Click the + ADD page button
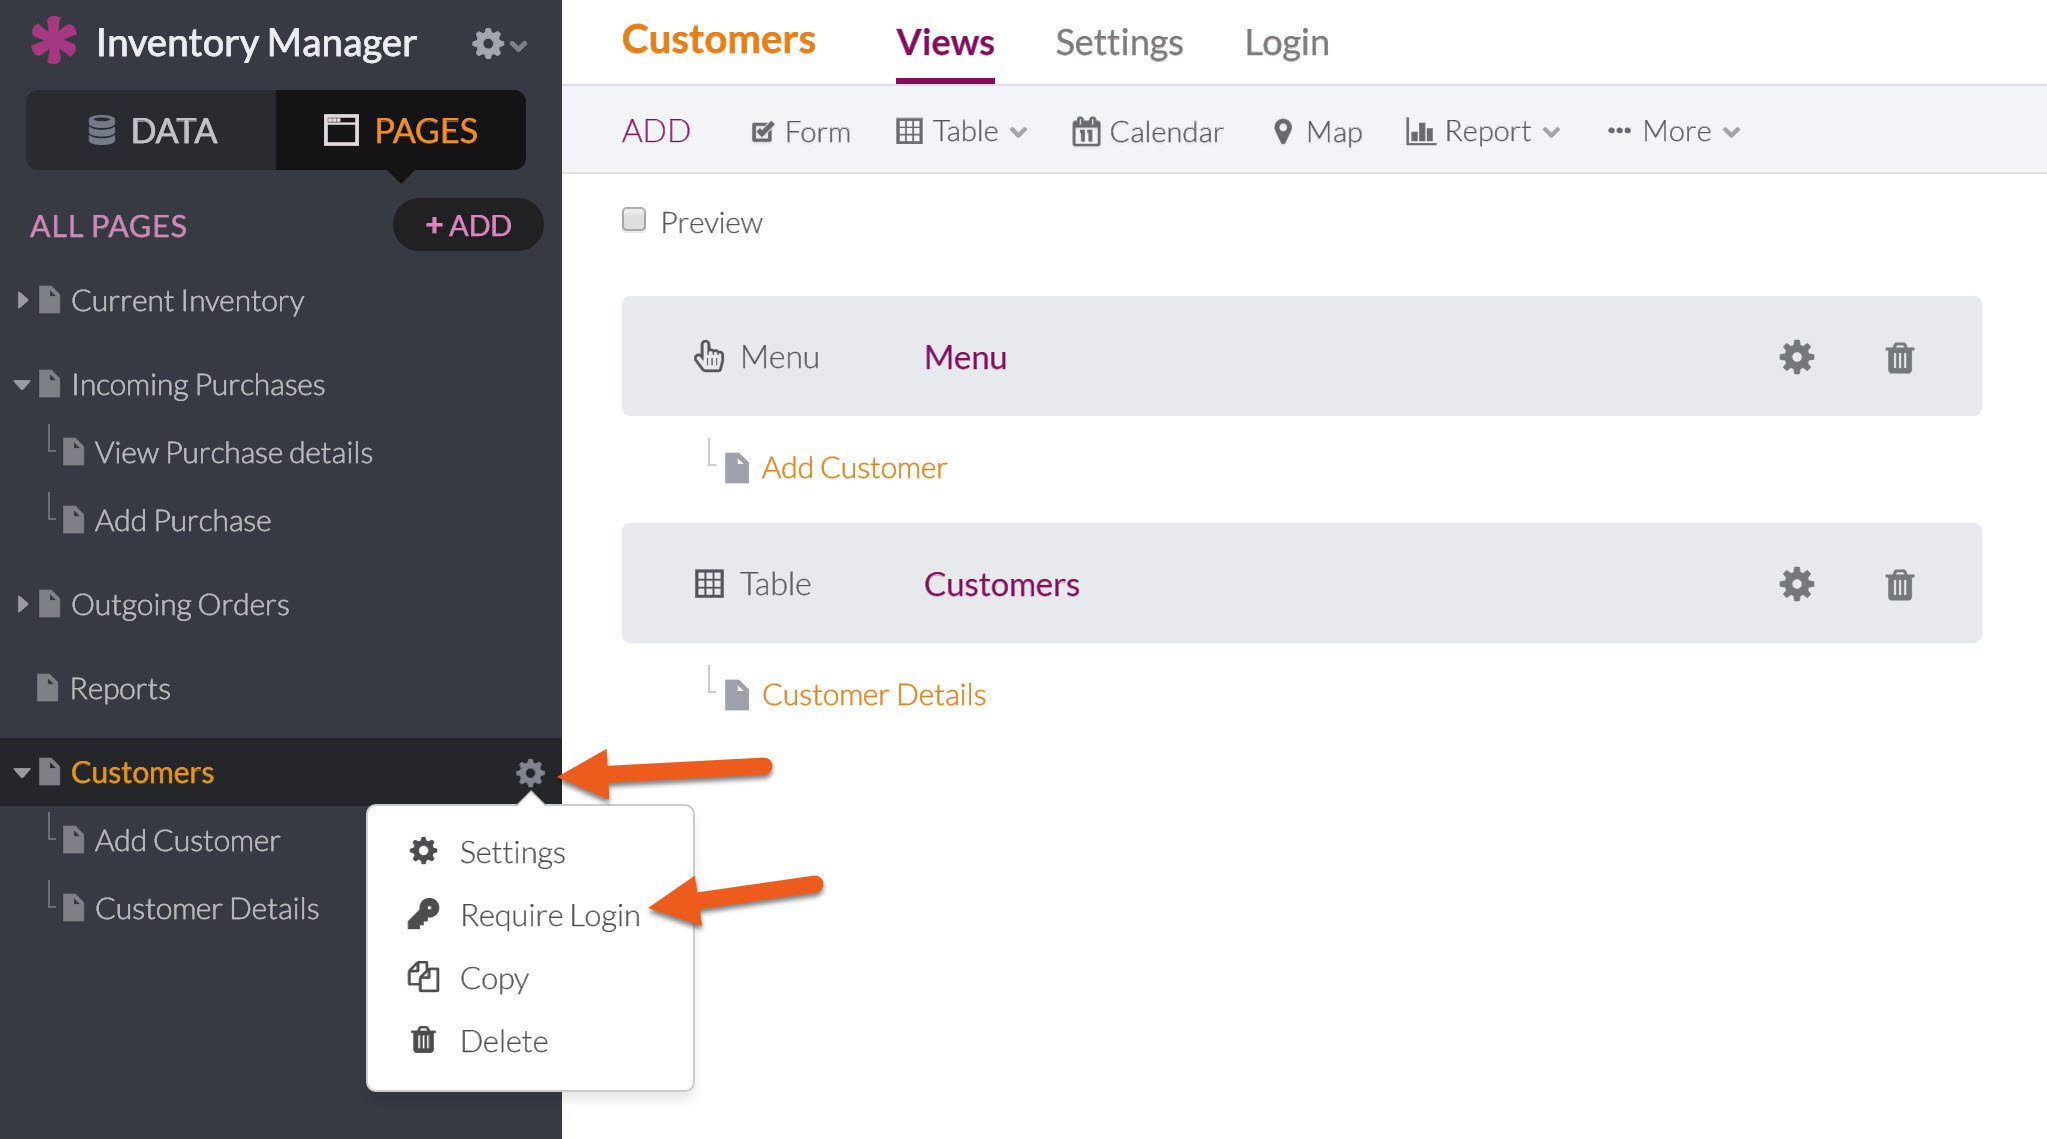Screen dimensions: 2047x1139 coord(468,225)
